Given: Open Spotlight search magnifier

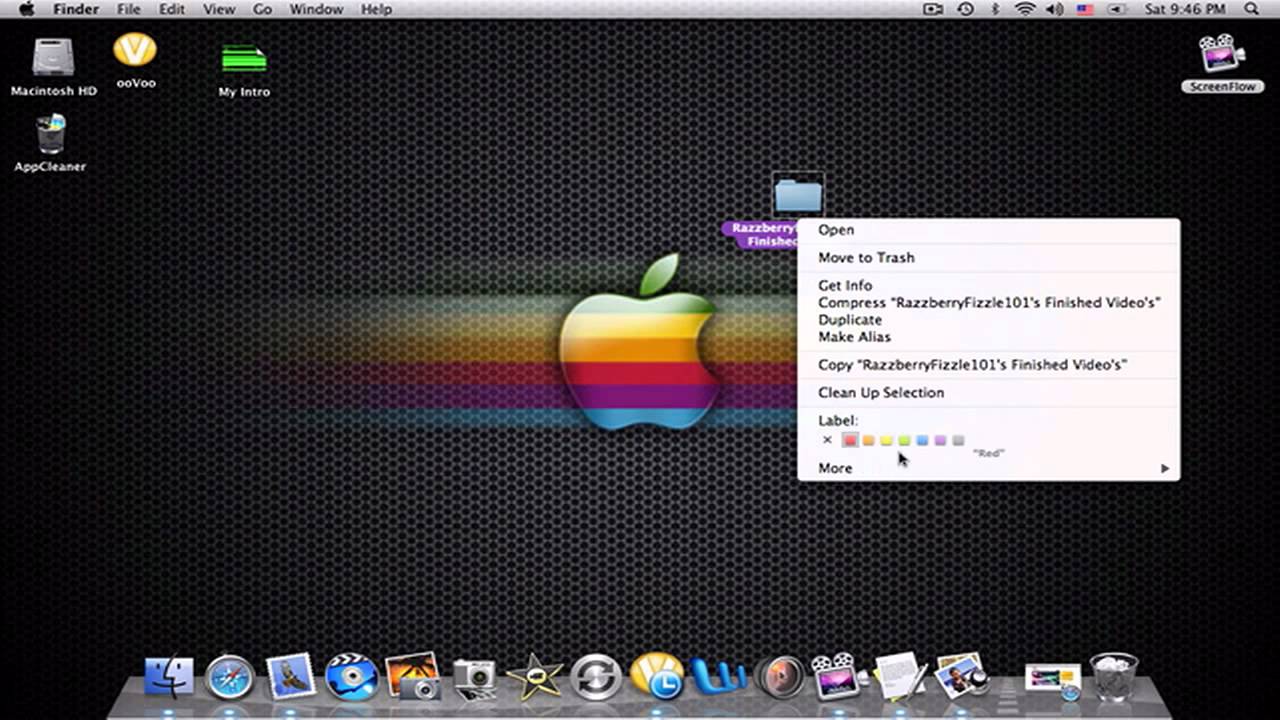Looking at the screenshot, I should pos(1251,9).
